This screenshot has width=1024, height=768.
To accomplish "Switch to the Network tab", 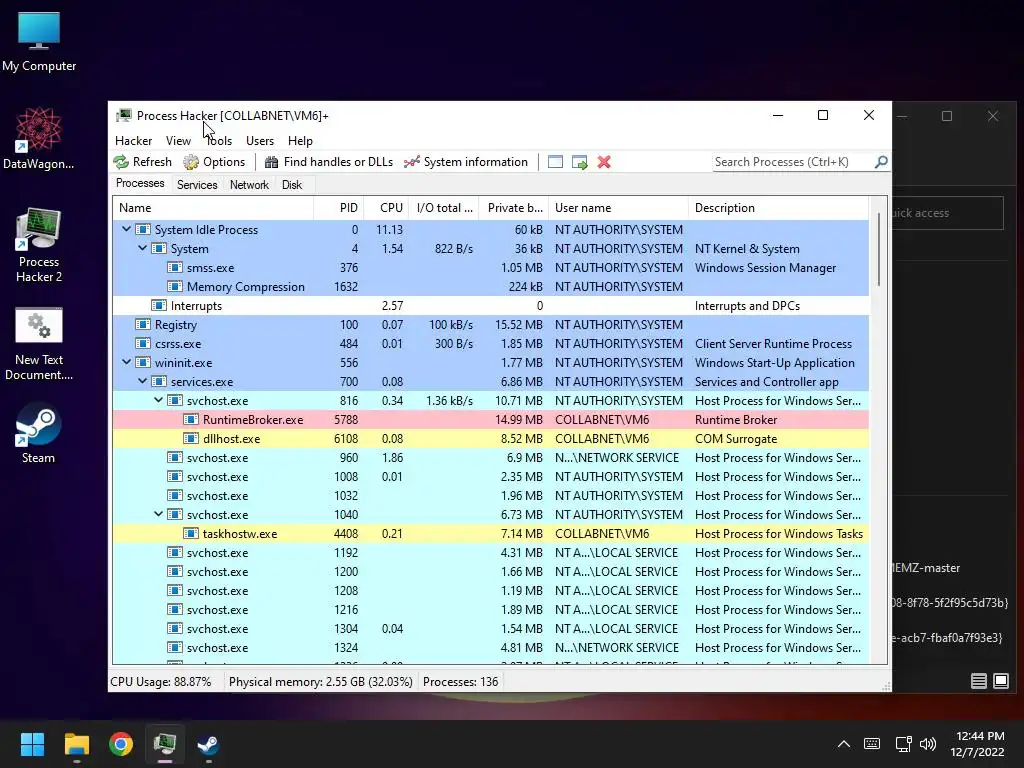I will point(249,185).
